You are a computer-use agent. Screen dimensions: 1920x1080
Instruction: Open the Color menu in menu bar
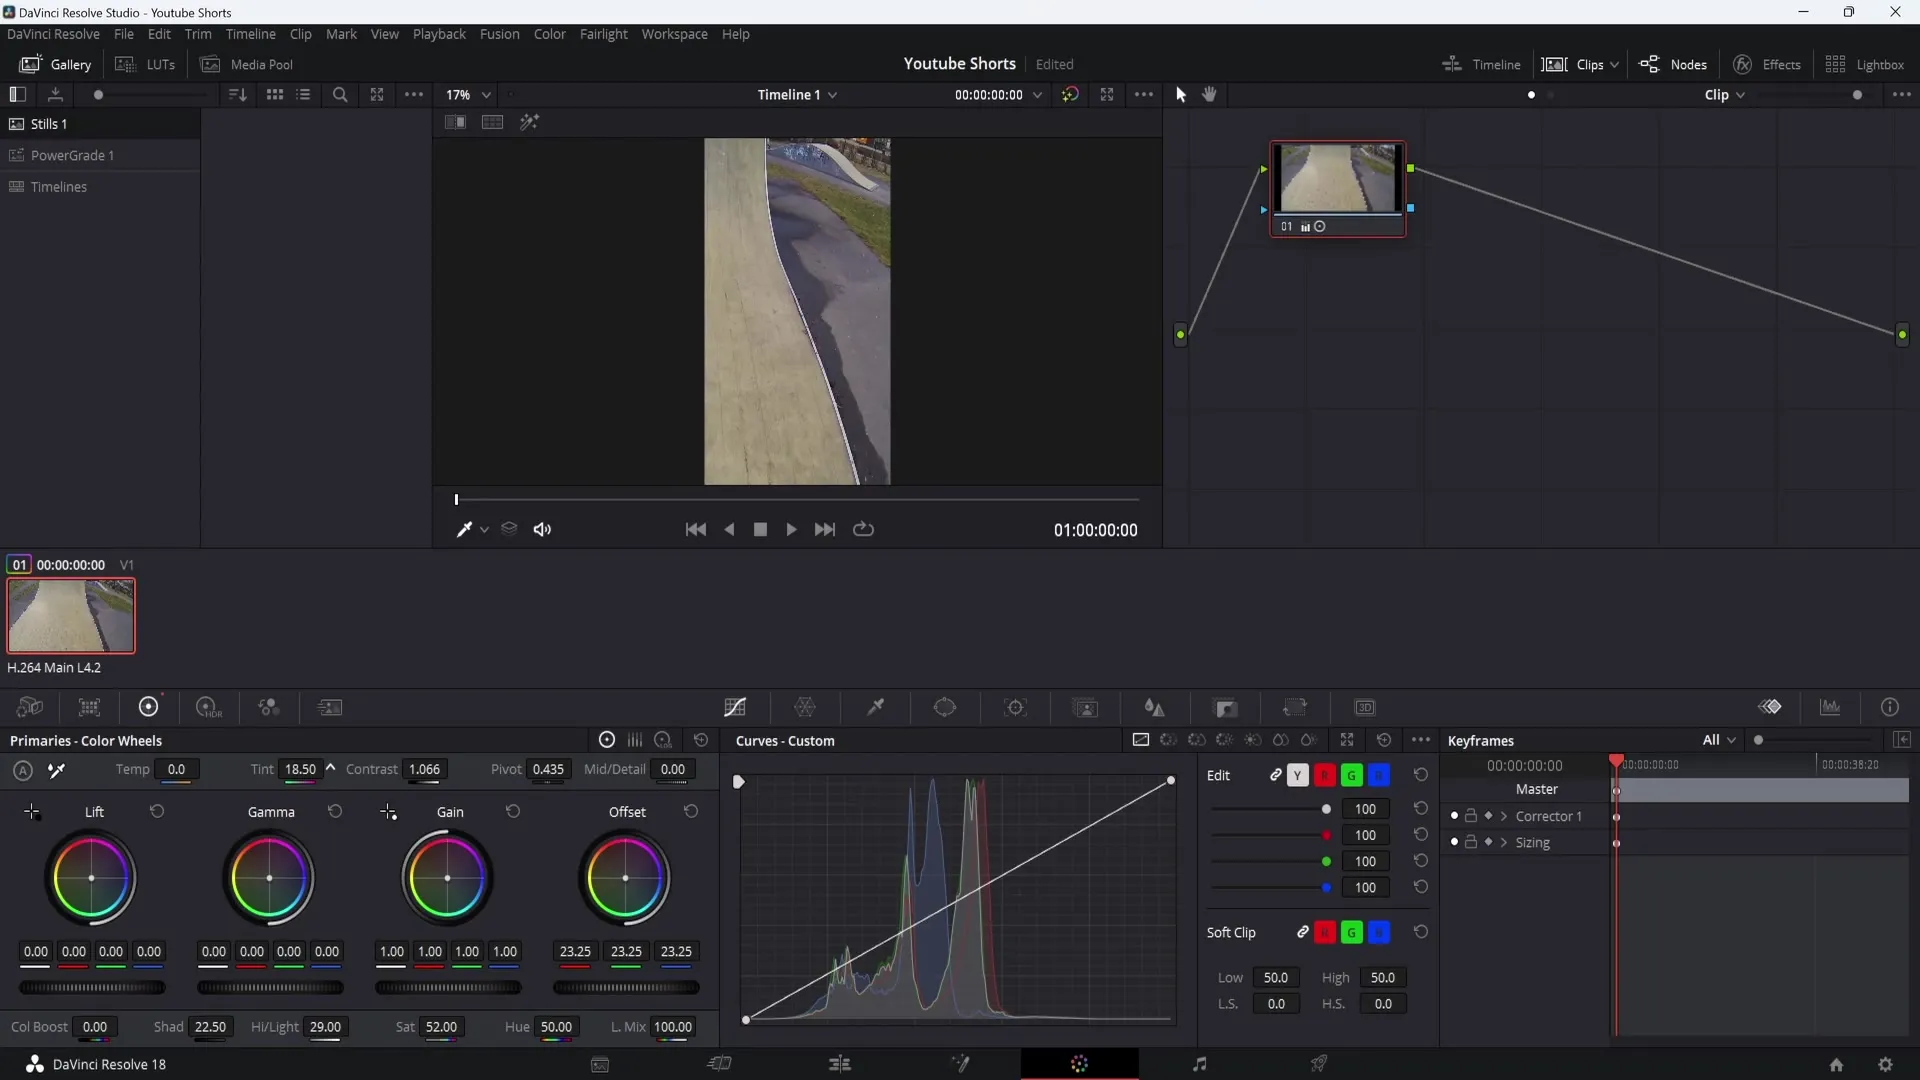(549, 33)
